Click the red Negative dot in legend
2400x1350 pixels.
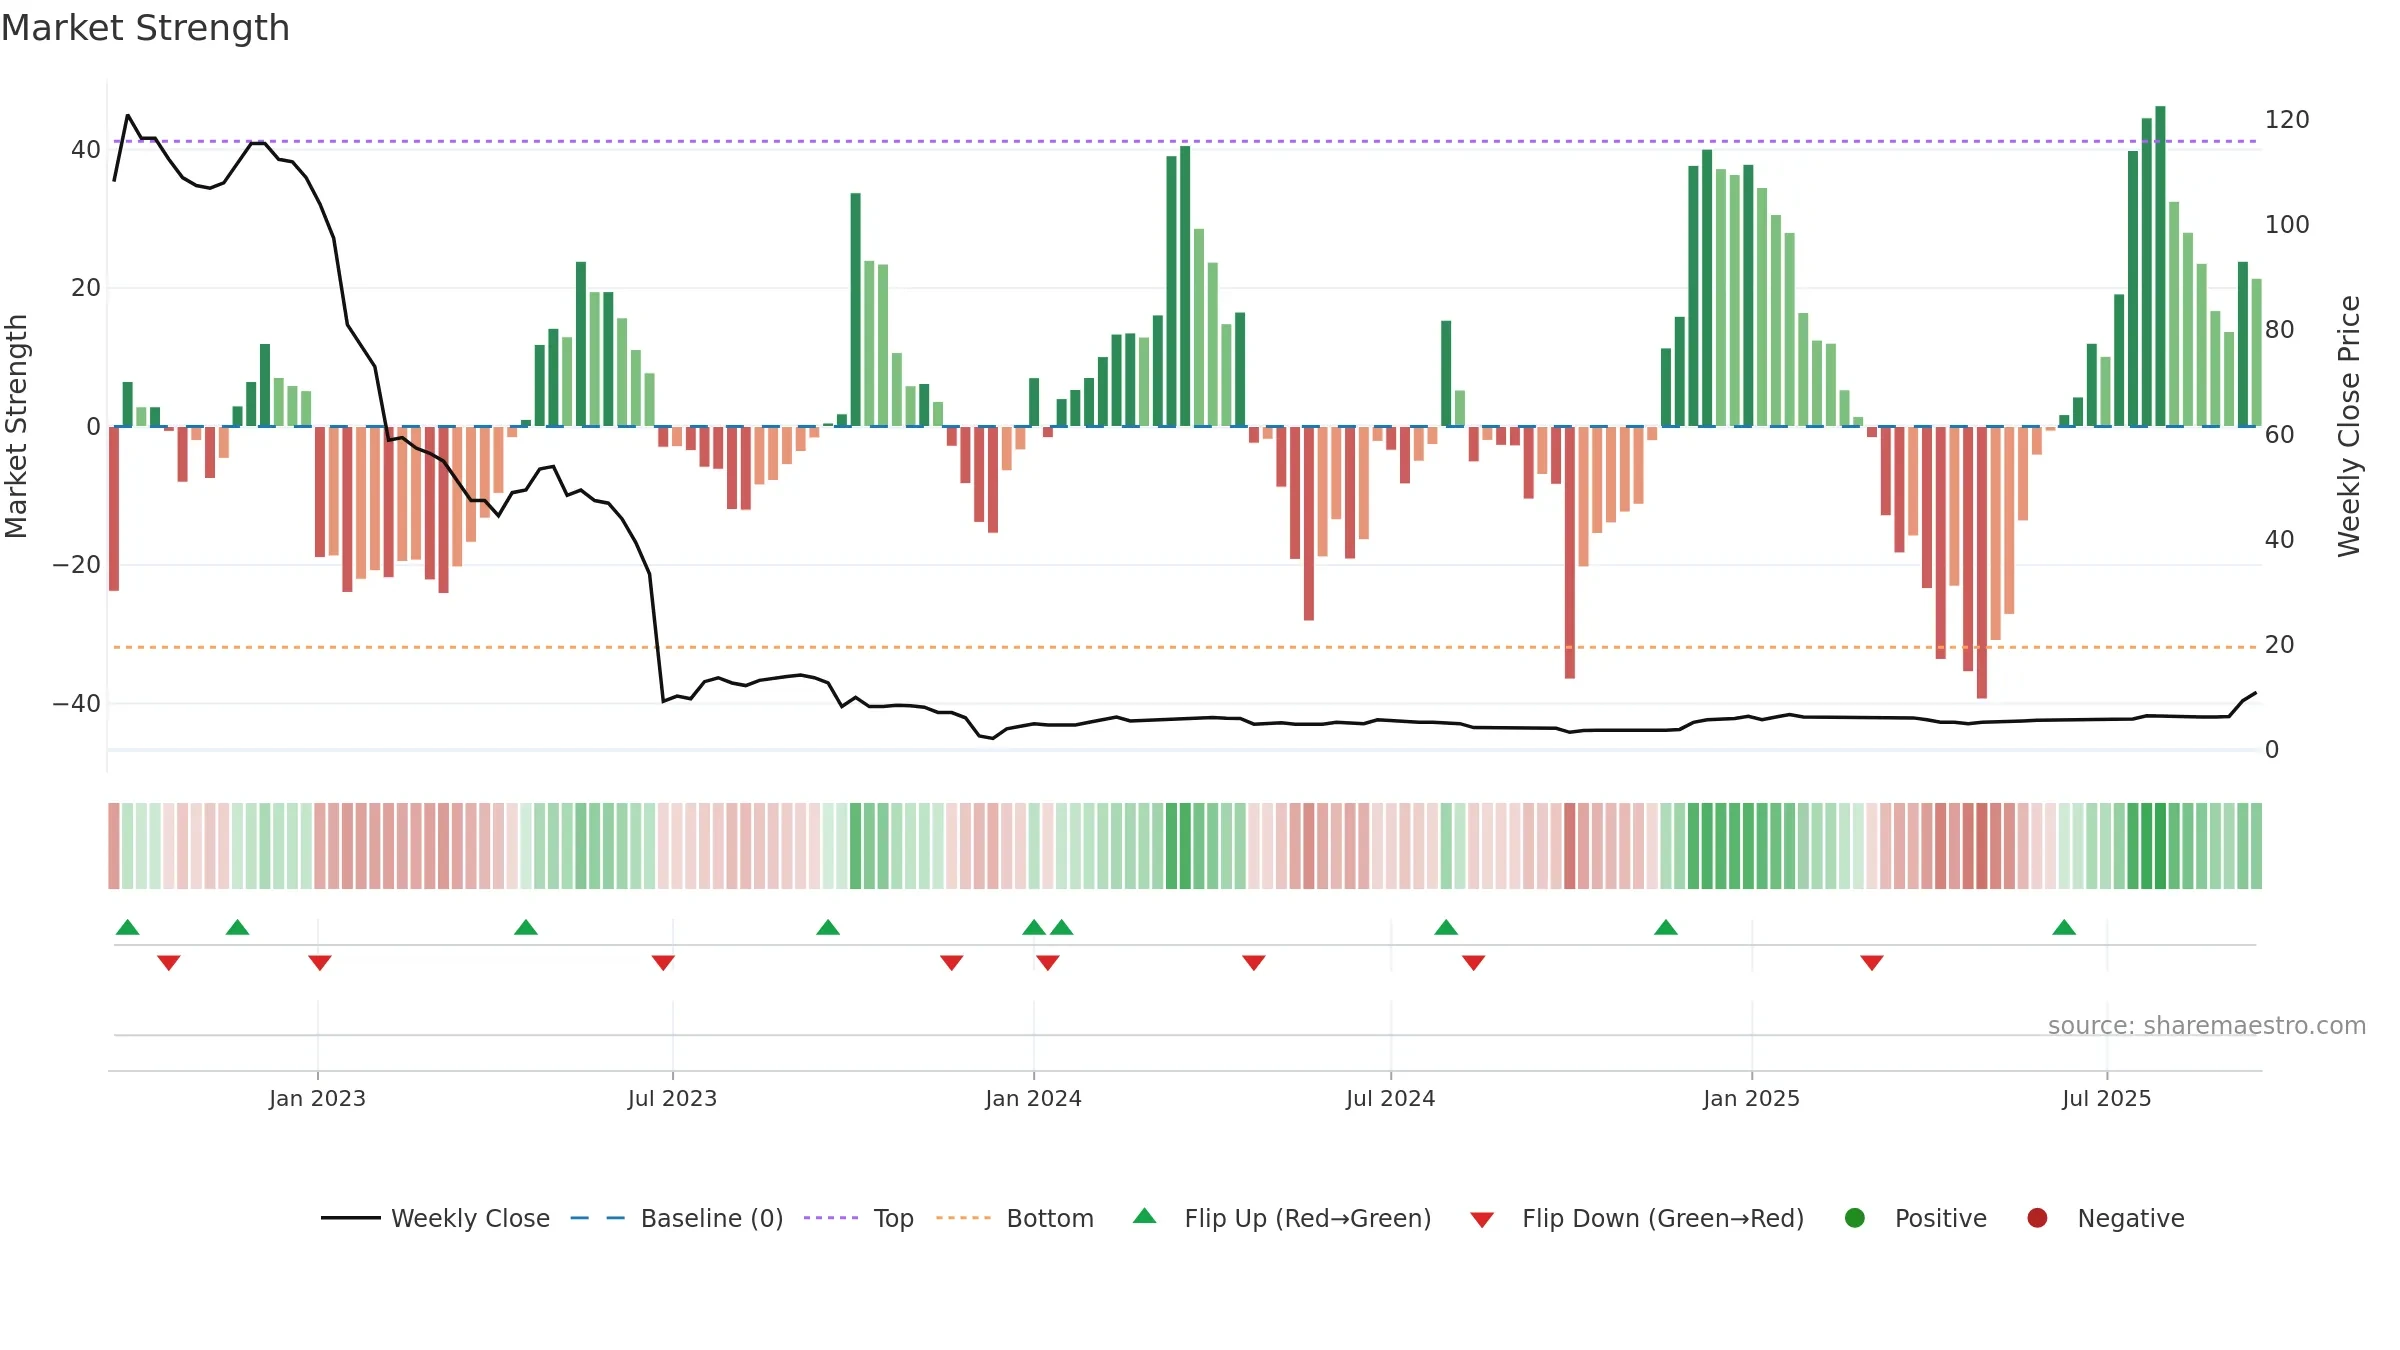click(x=2037, y=1218)
